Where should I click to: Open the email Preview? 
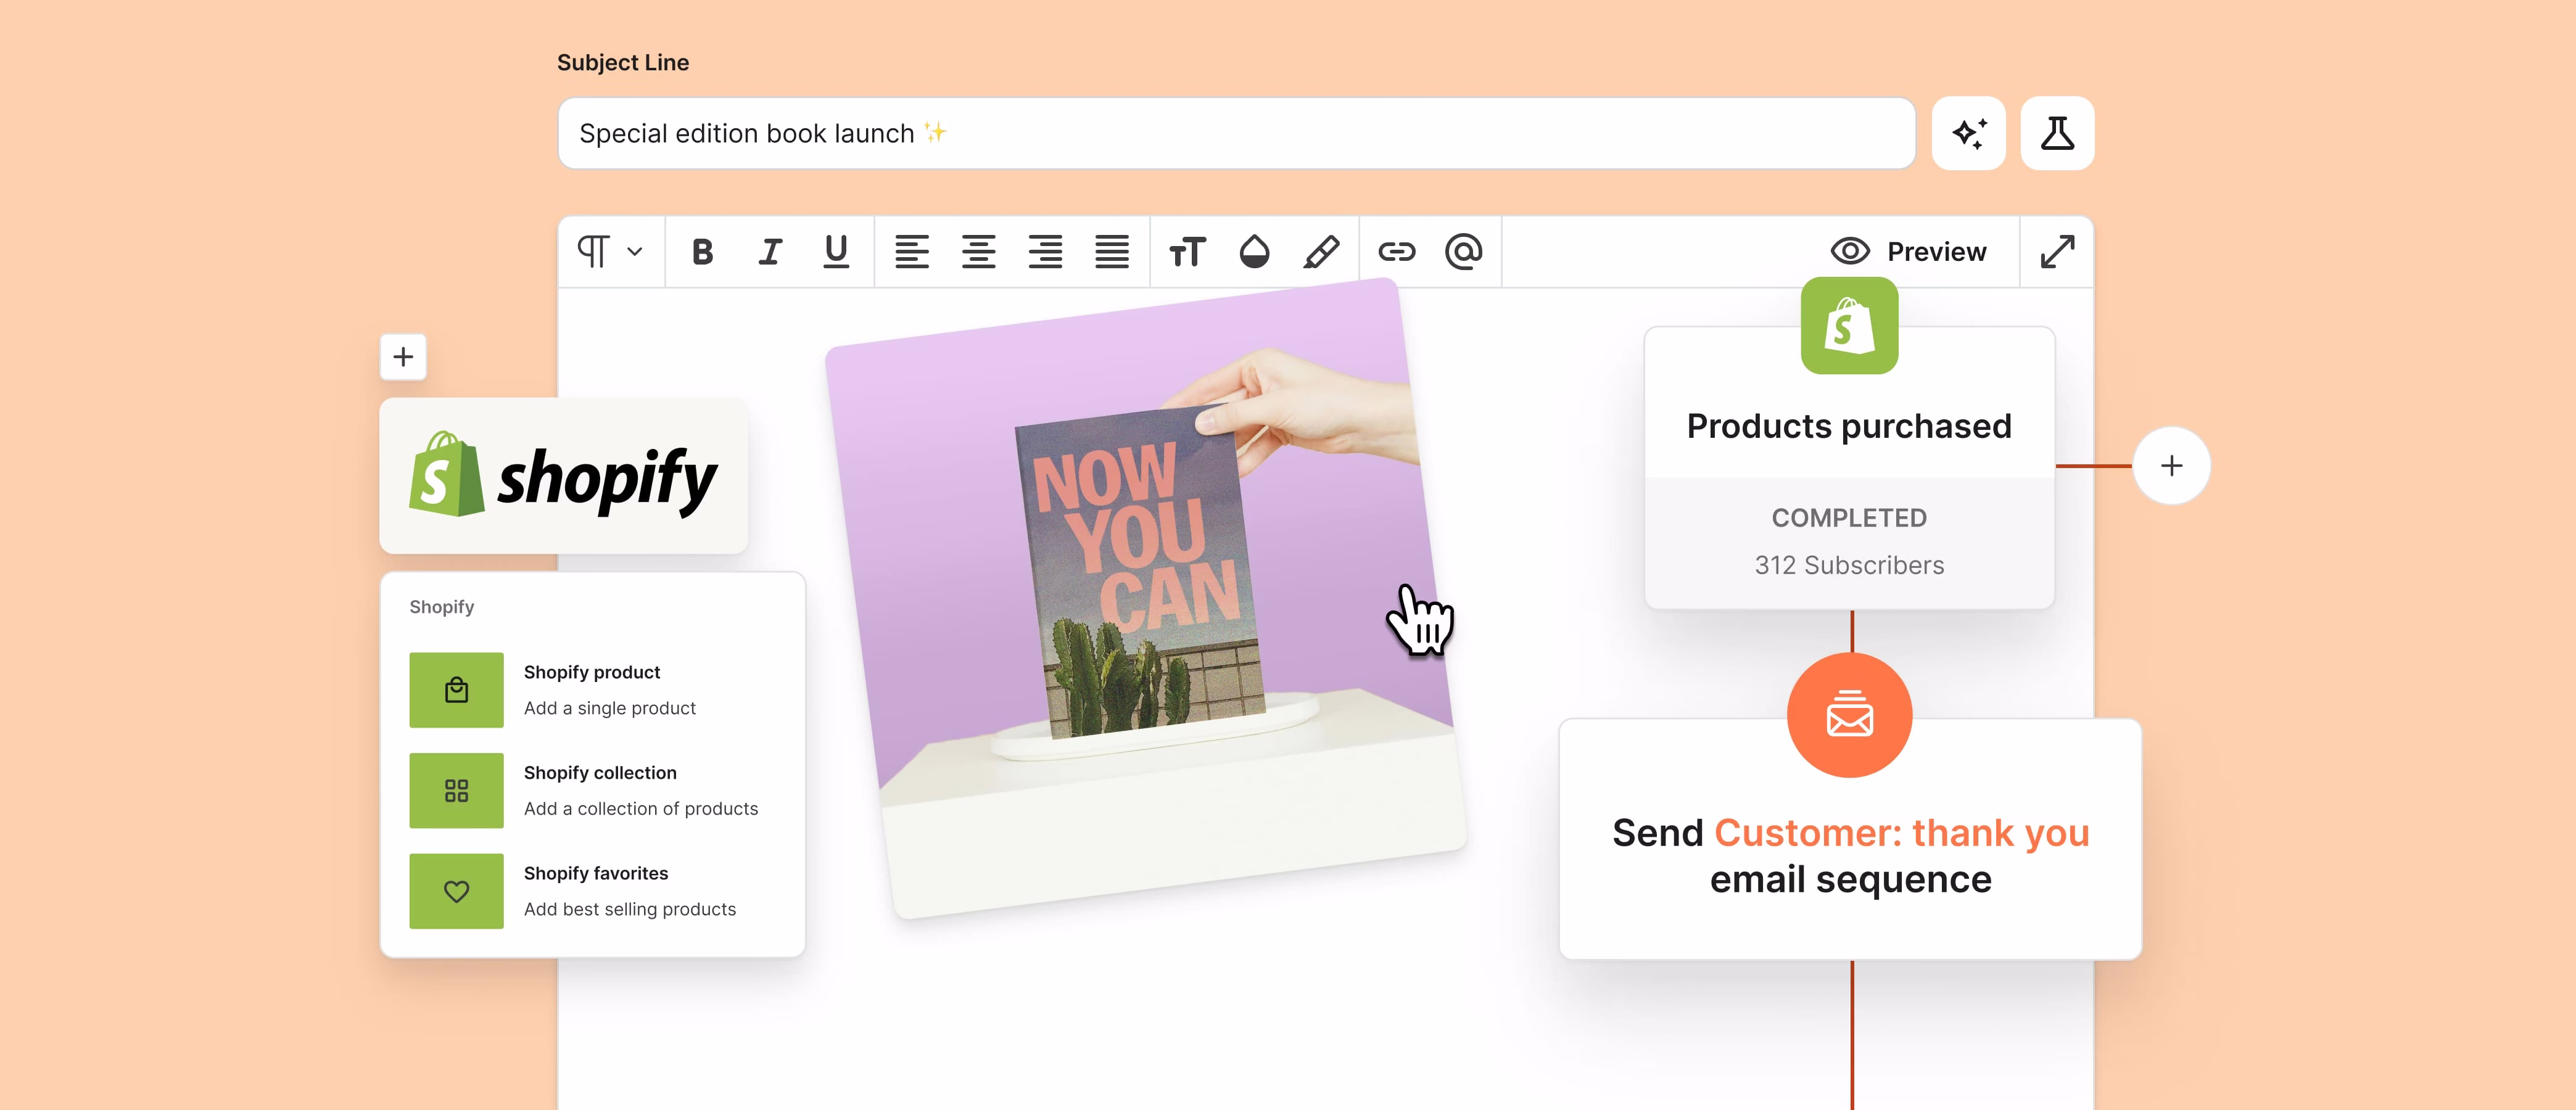coord(1910,251)
